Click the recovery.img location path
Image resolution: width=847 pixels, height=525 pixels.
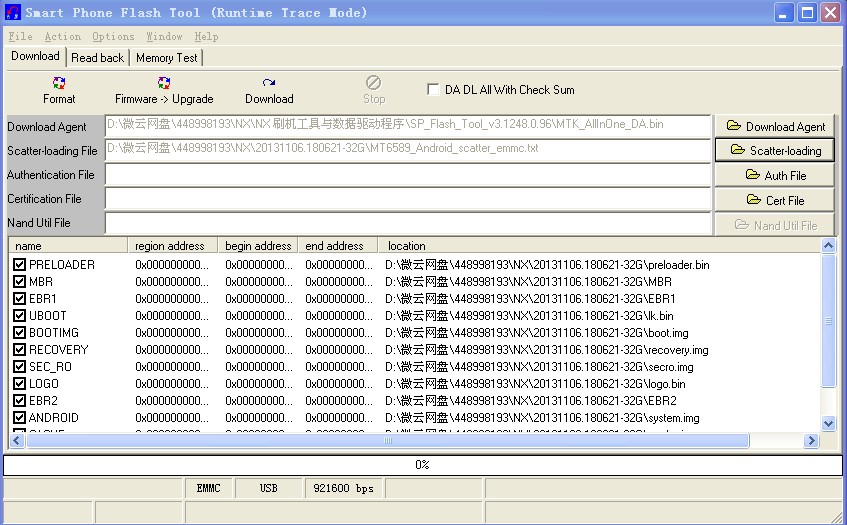click(546, 349)
